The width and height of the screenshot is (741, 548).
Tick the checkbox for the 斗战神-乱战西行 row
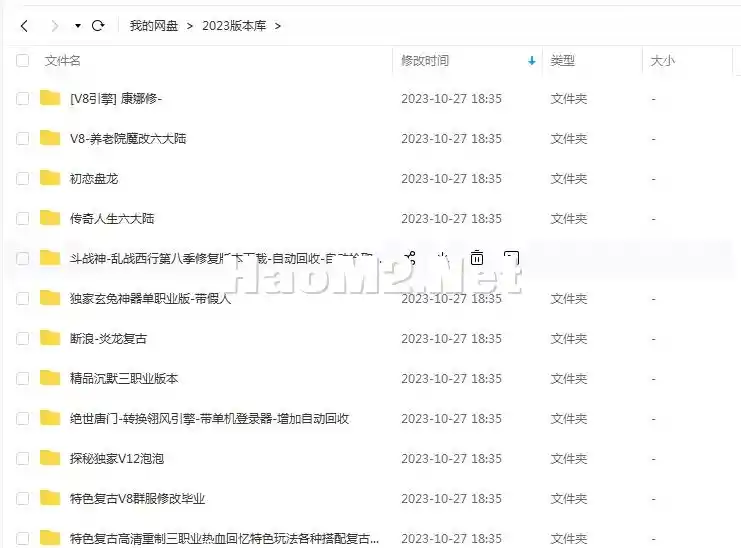coord(23,258)
